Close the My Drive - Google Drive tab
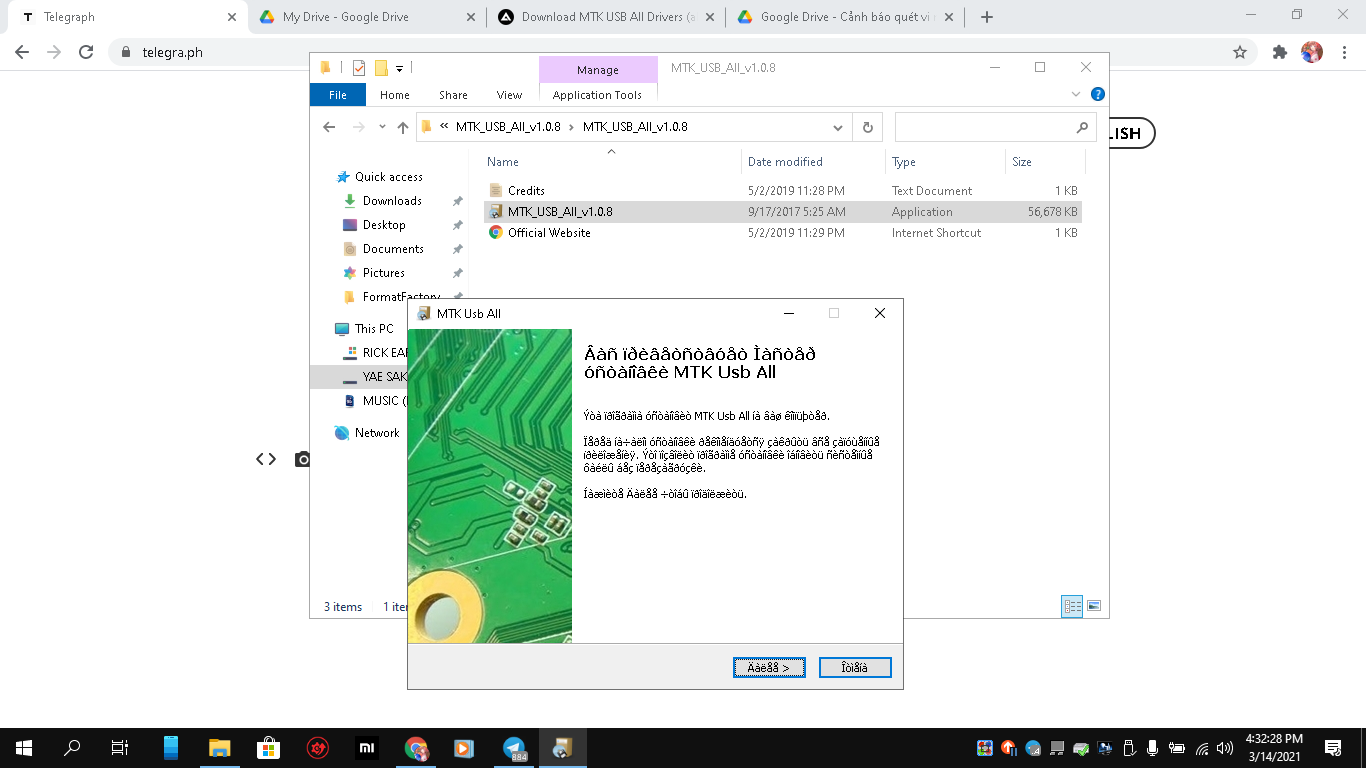This screenshot has width=1366, height=768. point(471,17)
